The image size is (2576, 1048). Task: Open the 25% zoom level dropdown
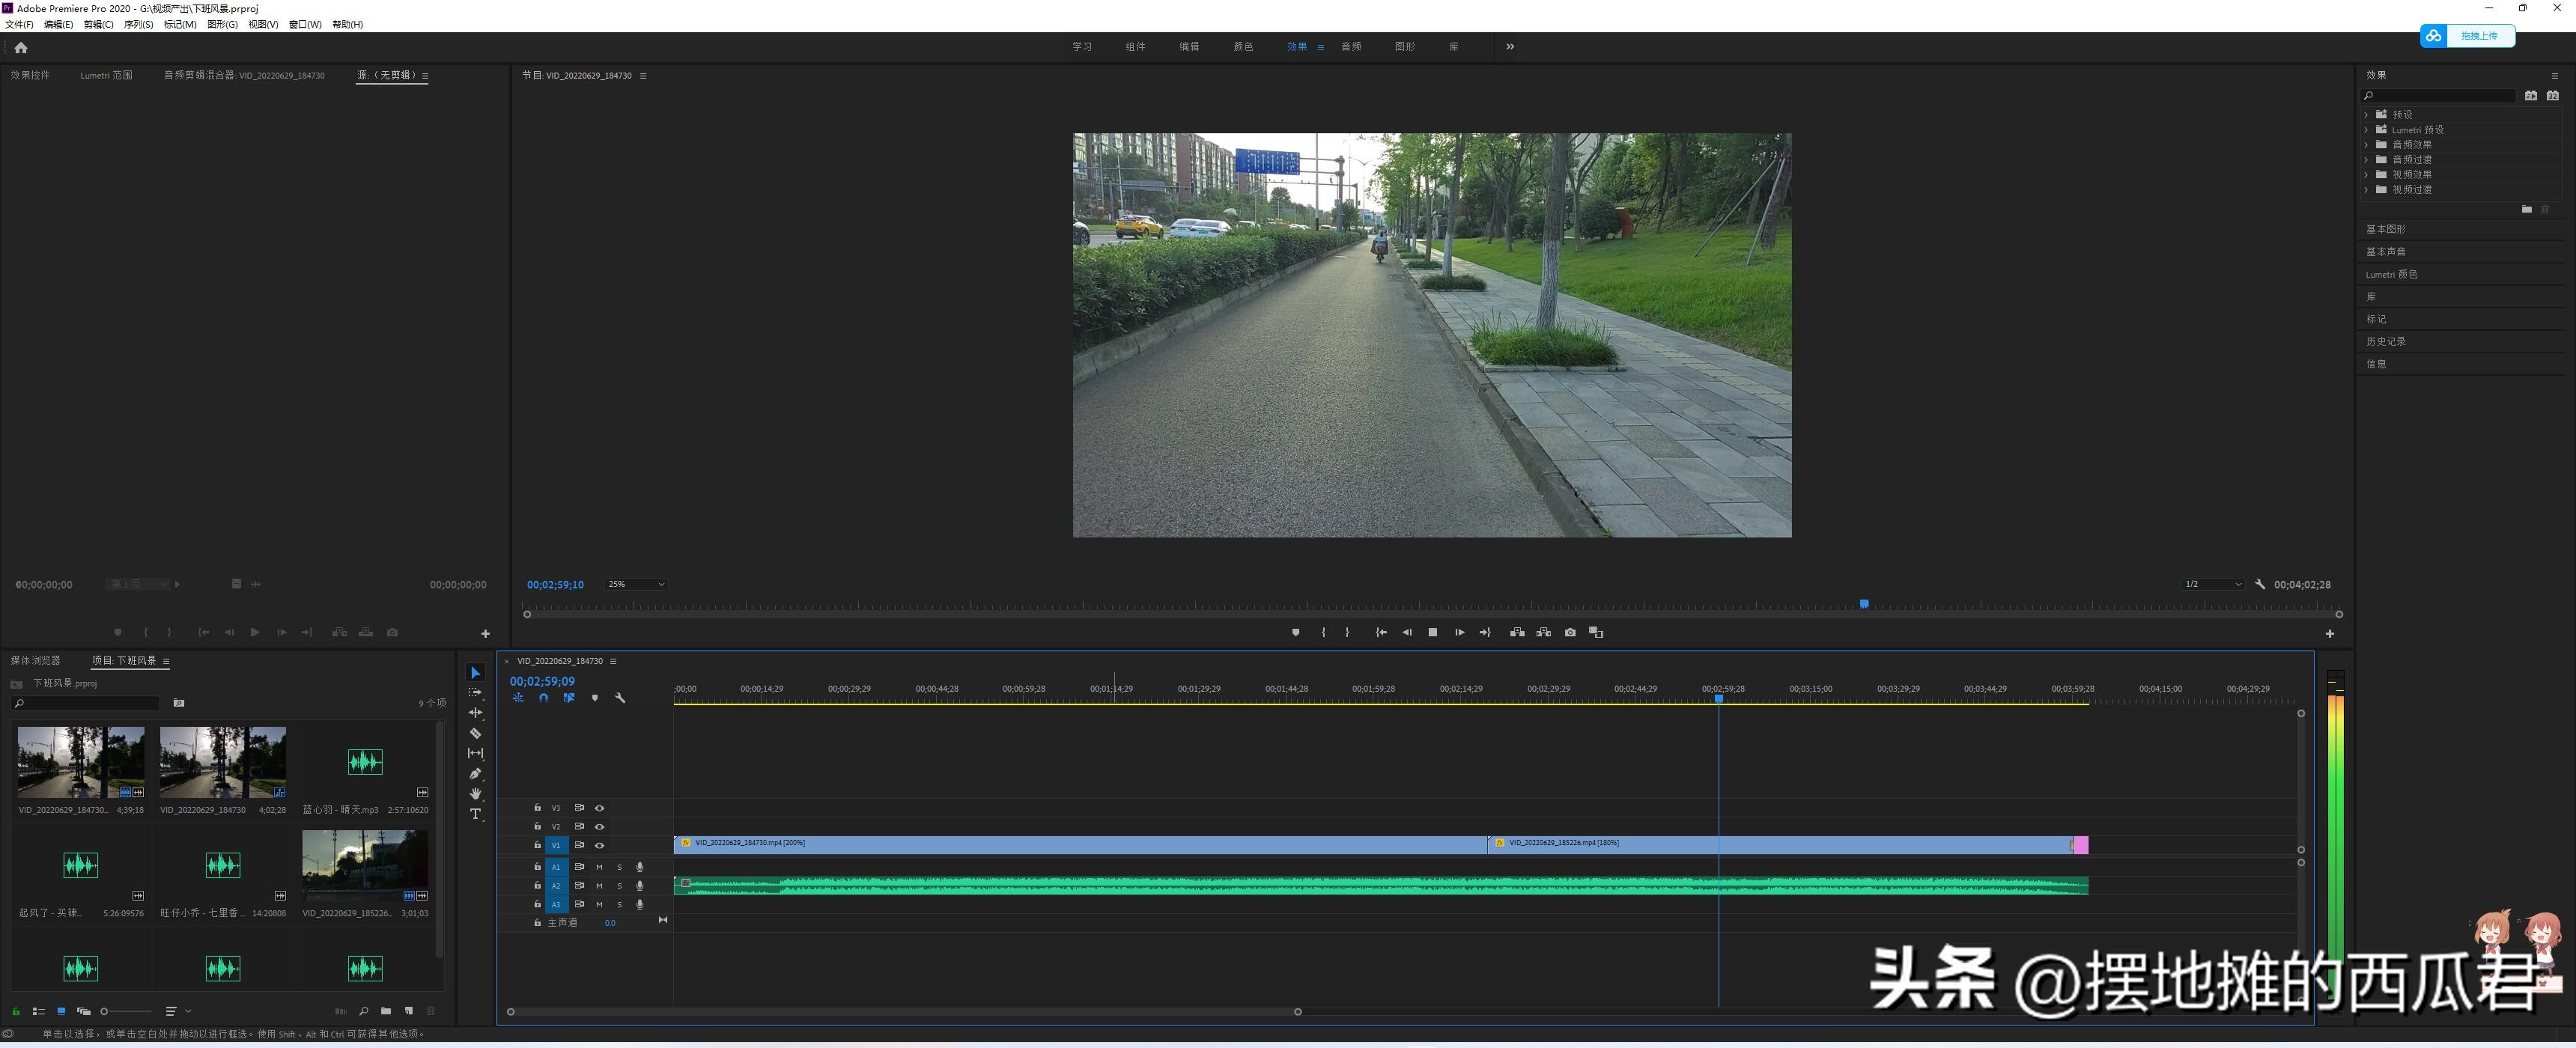pyautogui.click(x=635, y=584)
